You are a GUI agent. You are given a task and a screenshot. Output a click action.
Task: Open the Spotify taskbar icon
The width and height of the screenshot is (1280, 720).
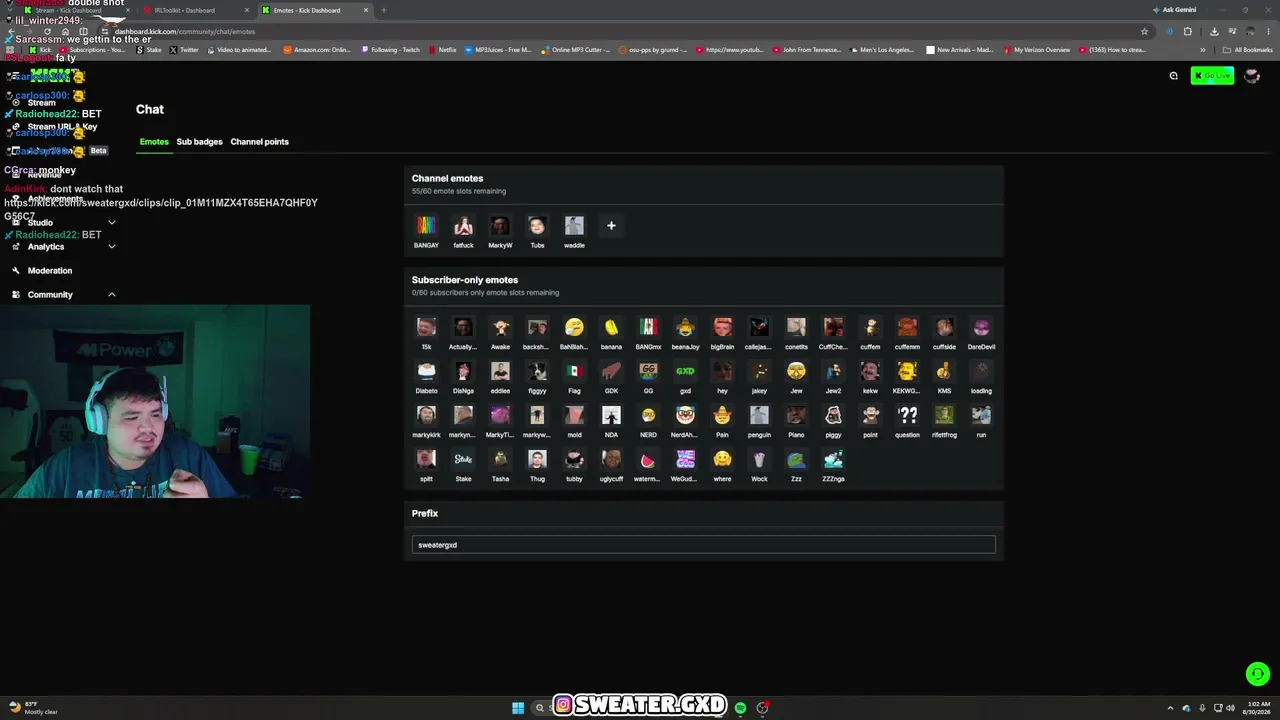coord(740,708)
